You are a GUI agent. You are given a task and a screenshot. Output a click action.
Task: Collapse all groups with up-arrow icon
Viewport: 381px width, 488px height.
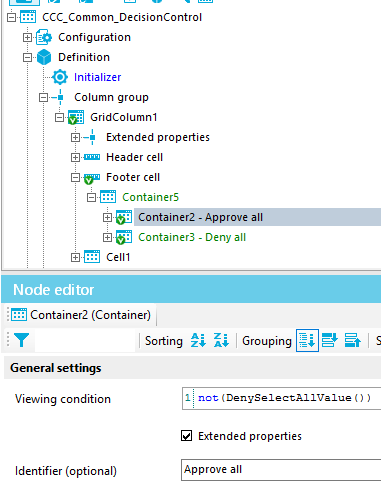(x=353, y=340)
